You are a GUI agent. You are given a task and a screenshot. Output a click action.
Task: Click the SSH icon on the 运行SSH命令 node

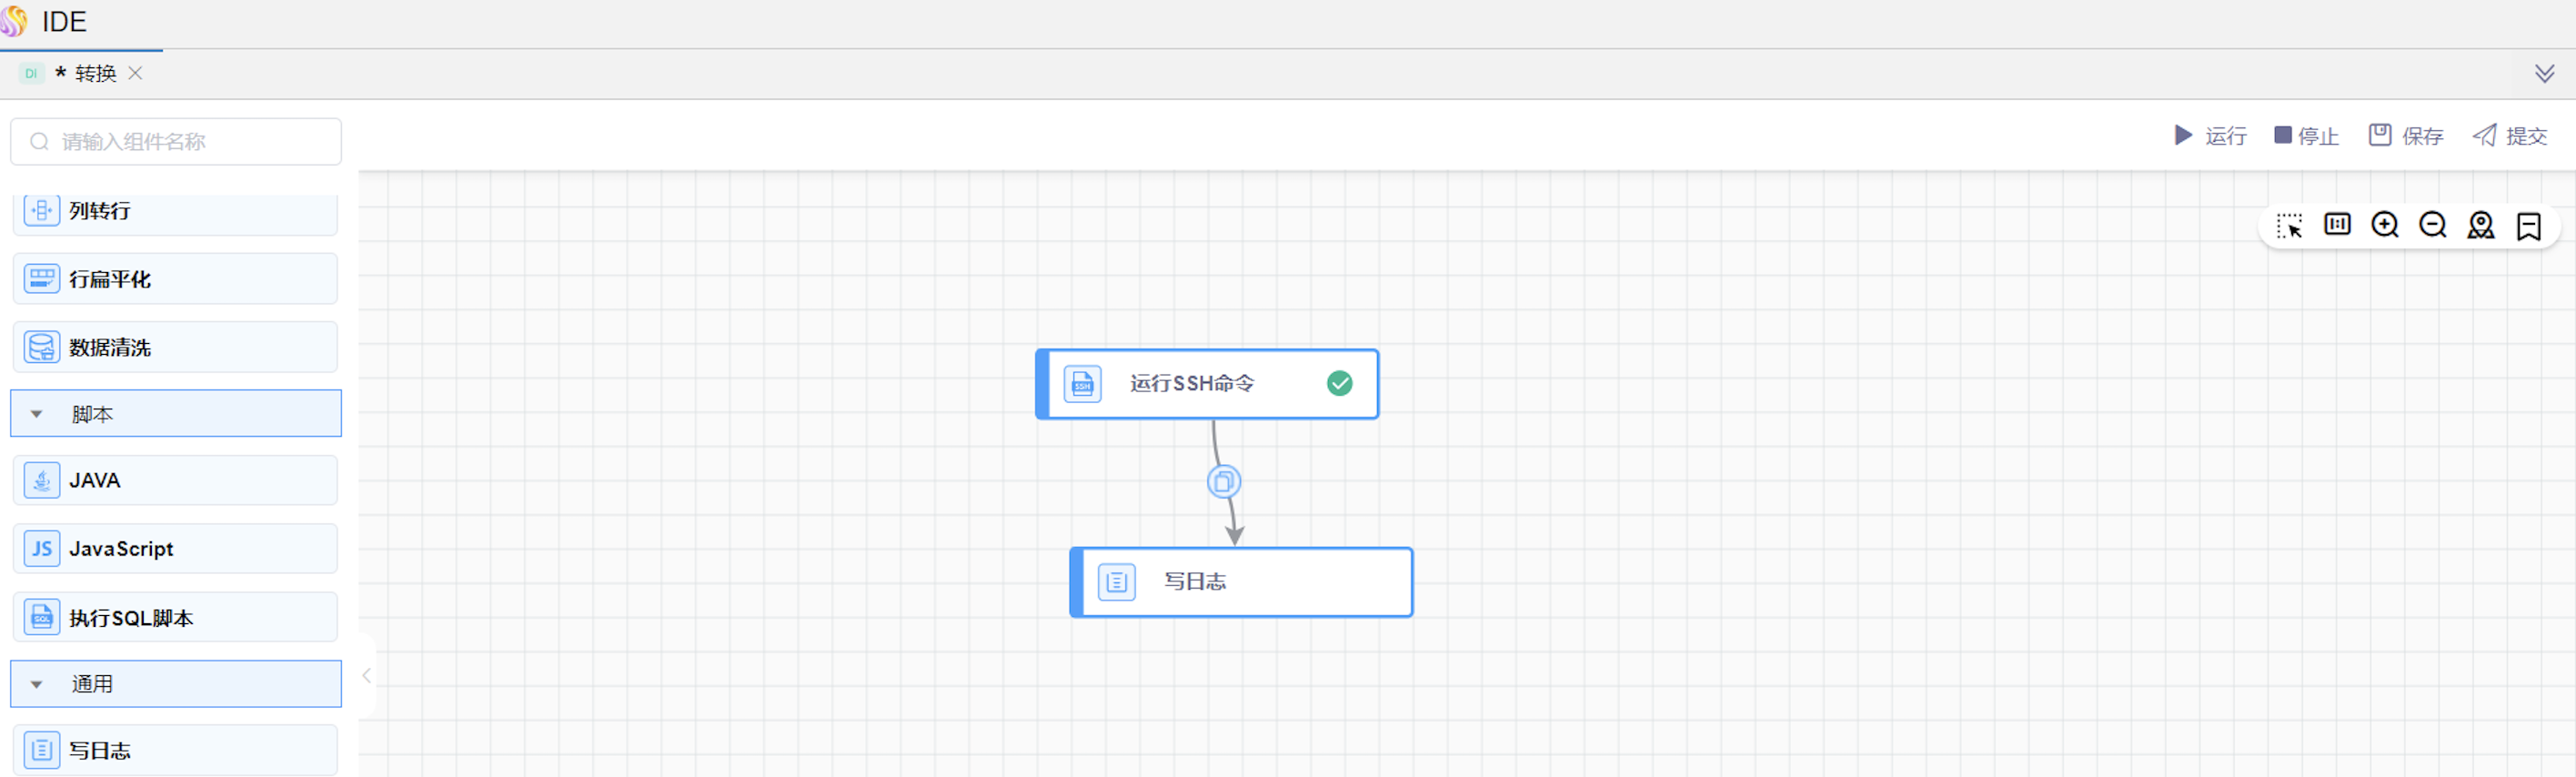[1082, 384]
